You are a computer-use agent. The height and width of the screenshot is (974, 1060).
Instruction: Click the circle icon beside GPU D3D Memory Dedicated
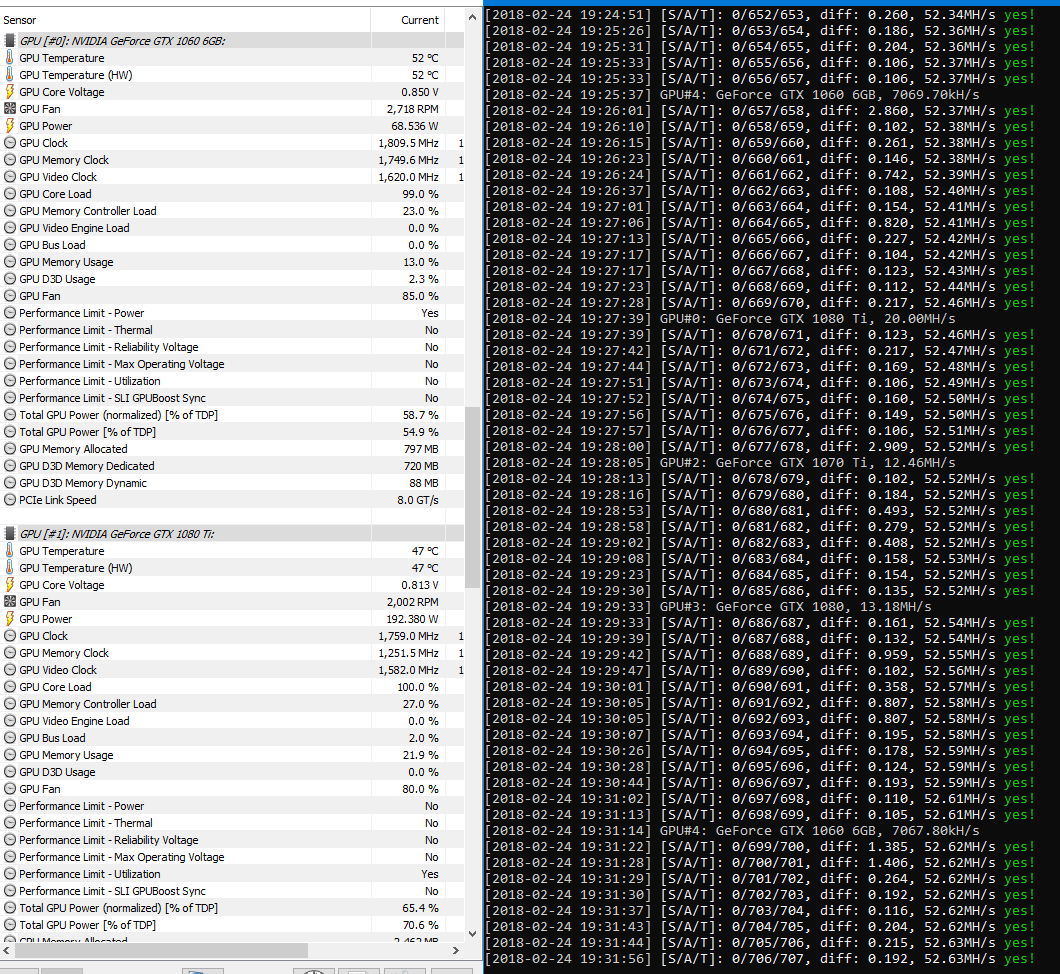9,466
